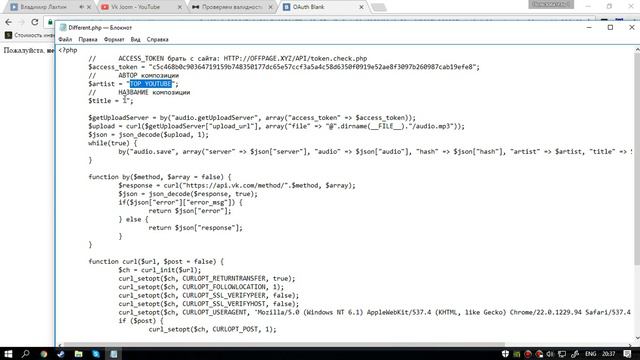Close the Владимир Лапкин tab
Image resolution: width=640 pixels, height=360 pixels.
[89, 7]
